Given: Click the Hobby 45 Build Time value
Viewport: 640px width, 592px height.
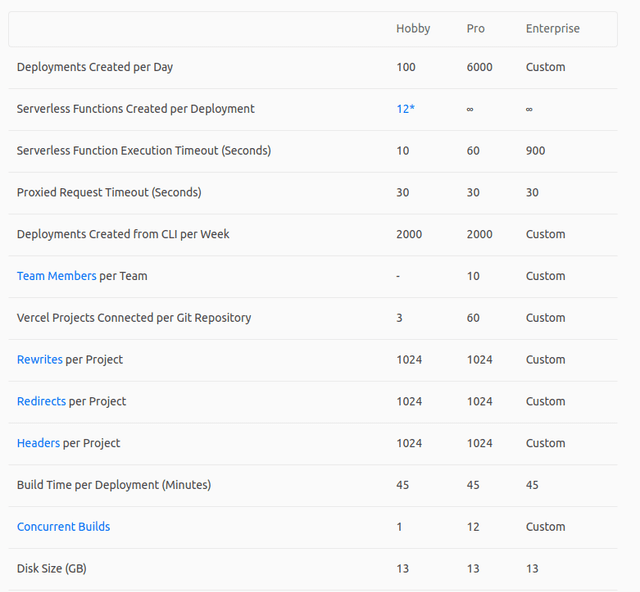Looking at the screenshot, I should pos(402,485).
